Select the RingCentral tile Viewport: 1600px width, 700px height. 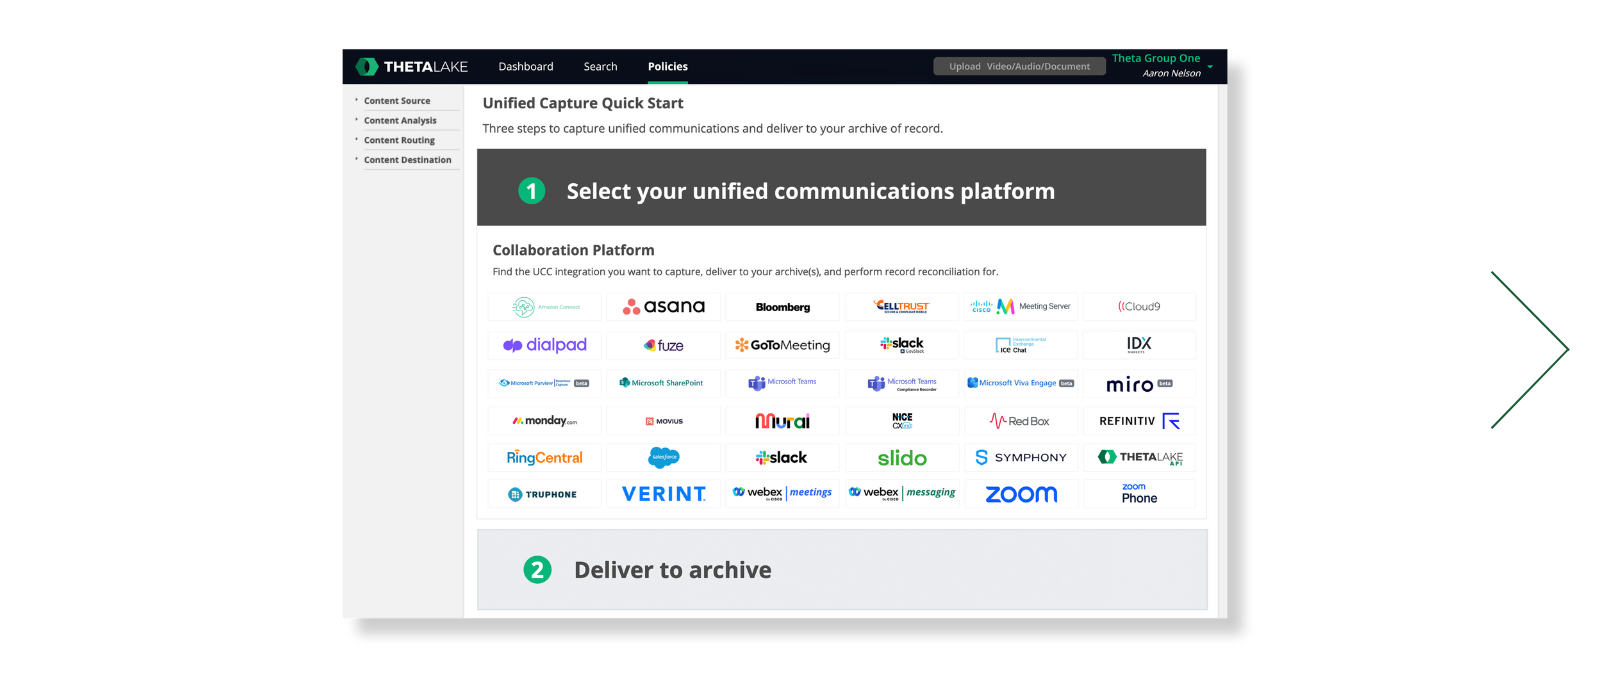click(x=545, y=458)
